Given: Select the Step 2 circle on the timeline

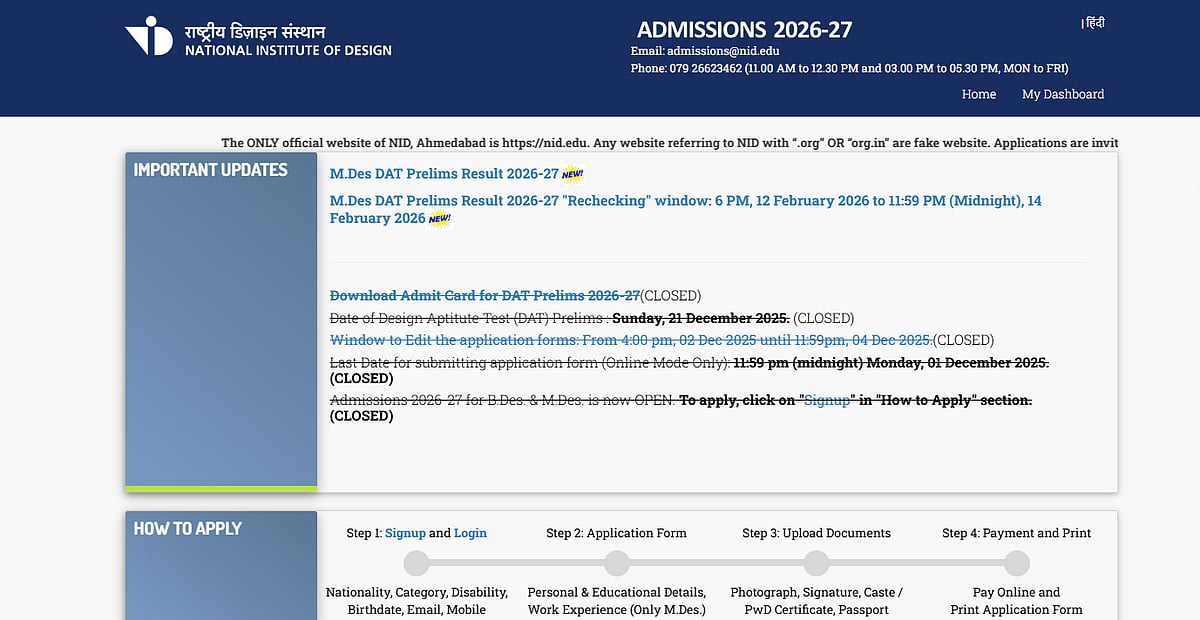Looking at the screenshot, I should pos(616,561).
